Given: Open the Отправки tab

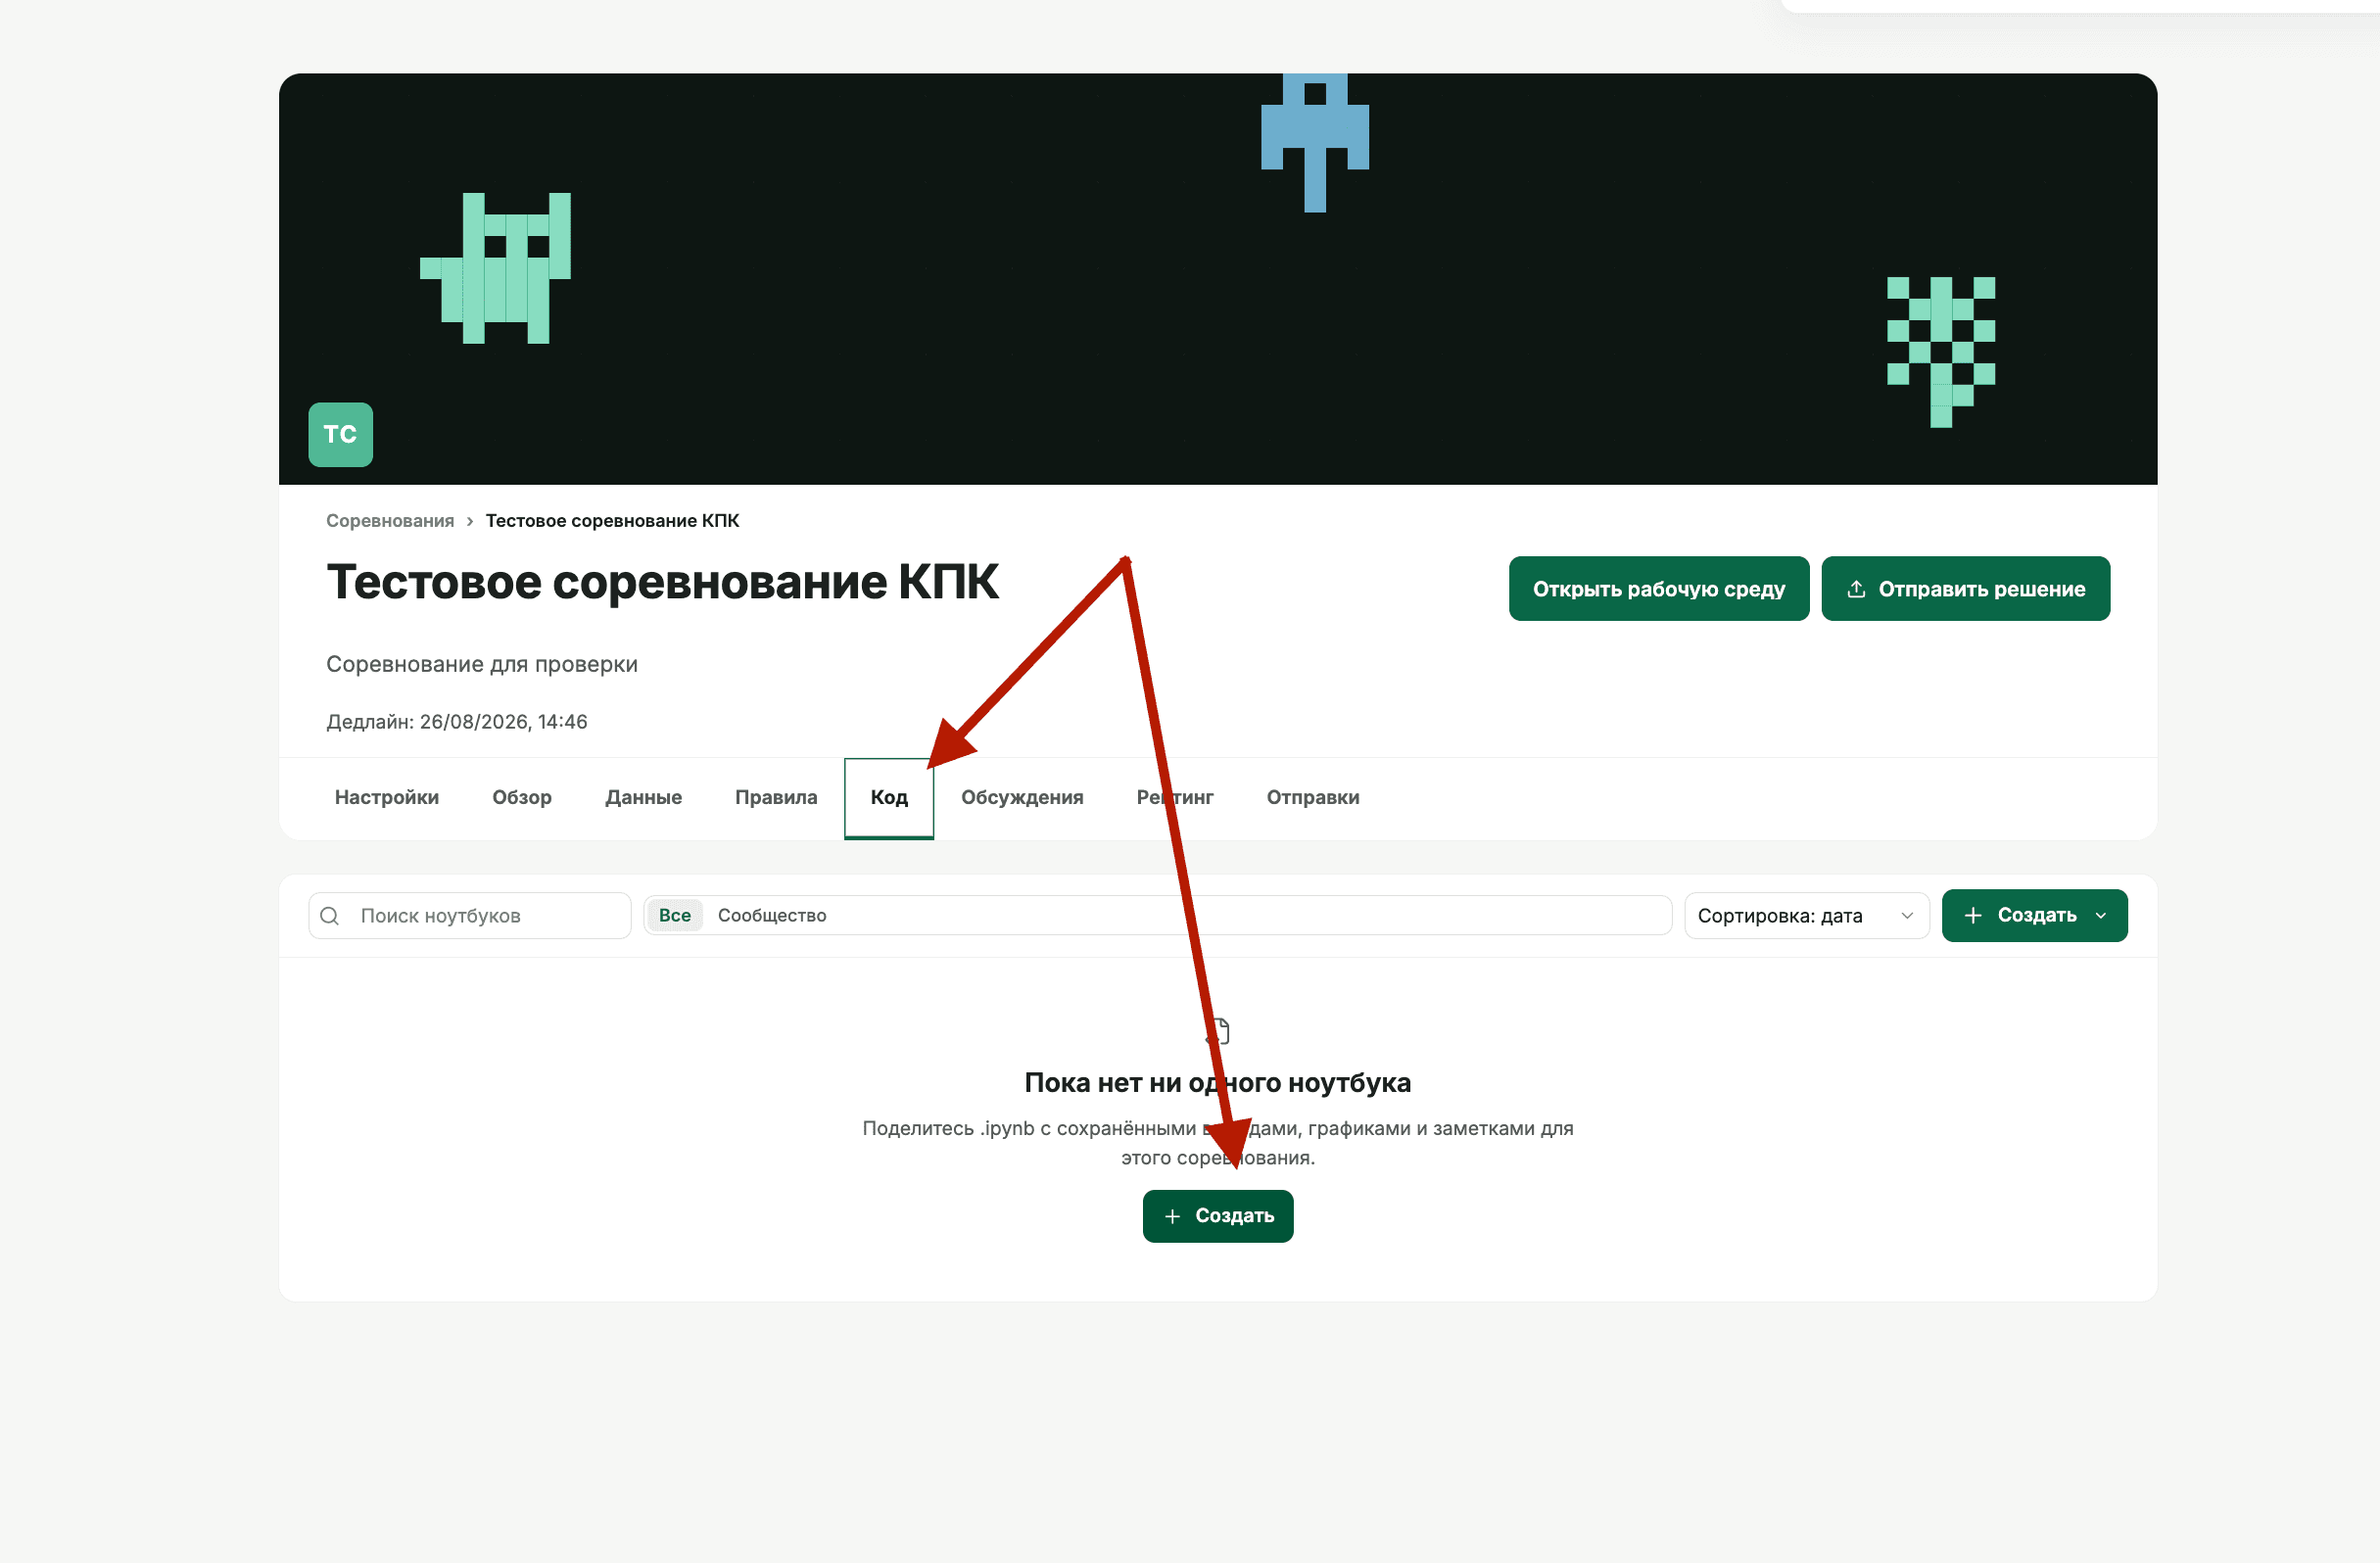Looking at the screenshot, I should point(1313,797).
